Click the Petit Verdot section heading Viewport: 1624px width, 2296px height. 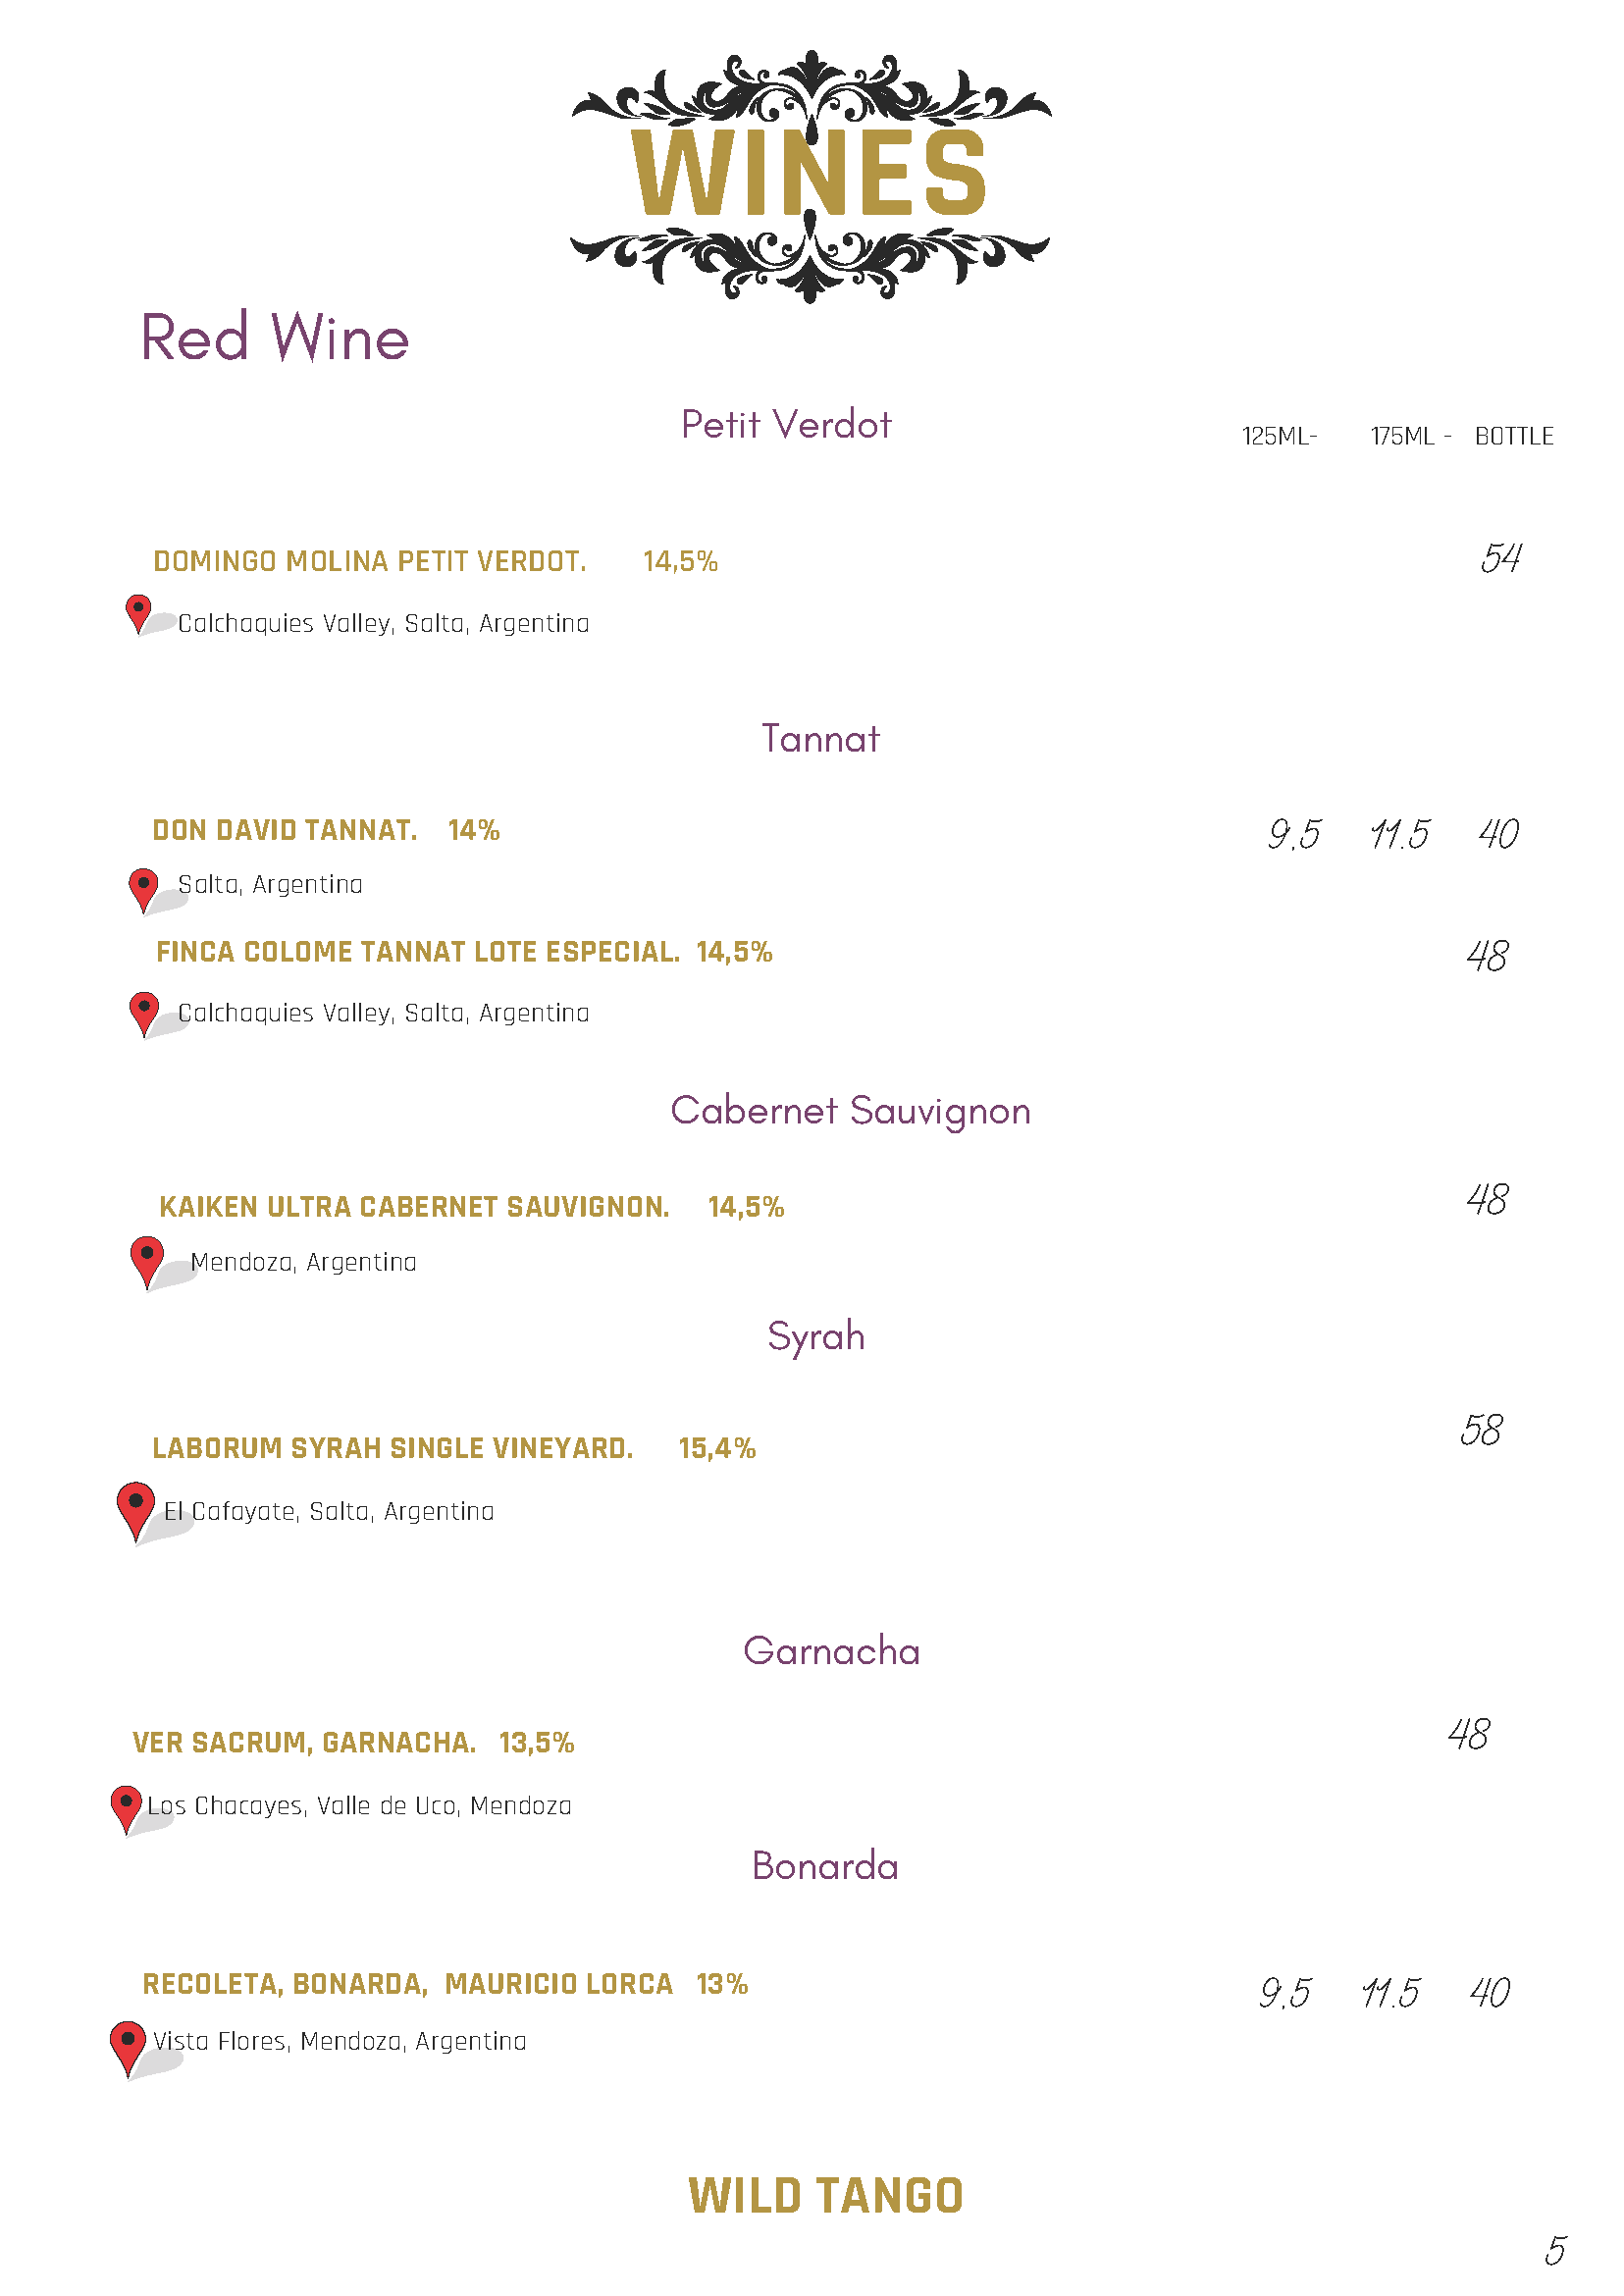(x=785, y=425)
